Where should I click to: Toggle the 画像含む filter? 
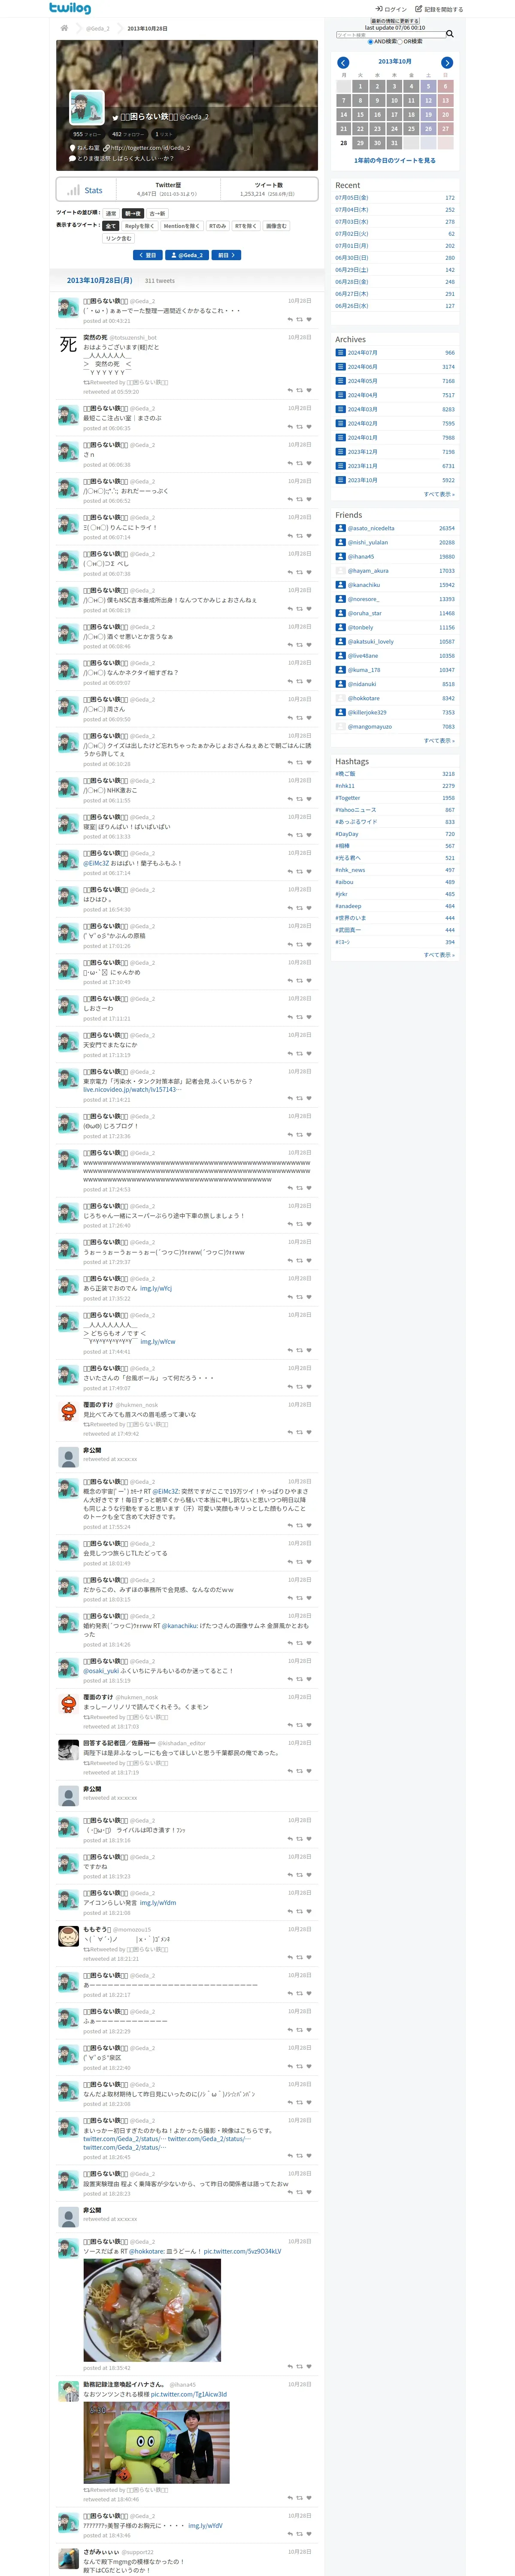pos(276,226)
